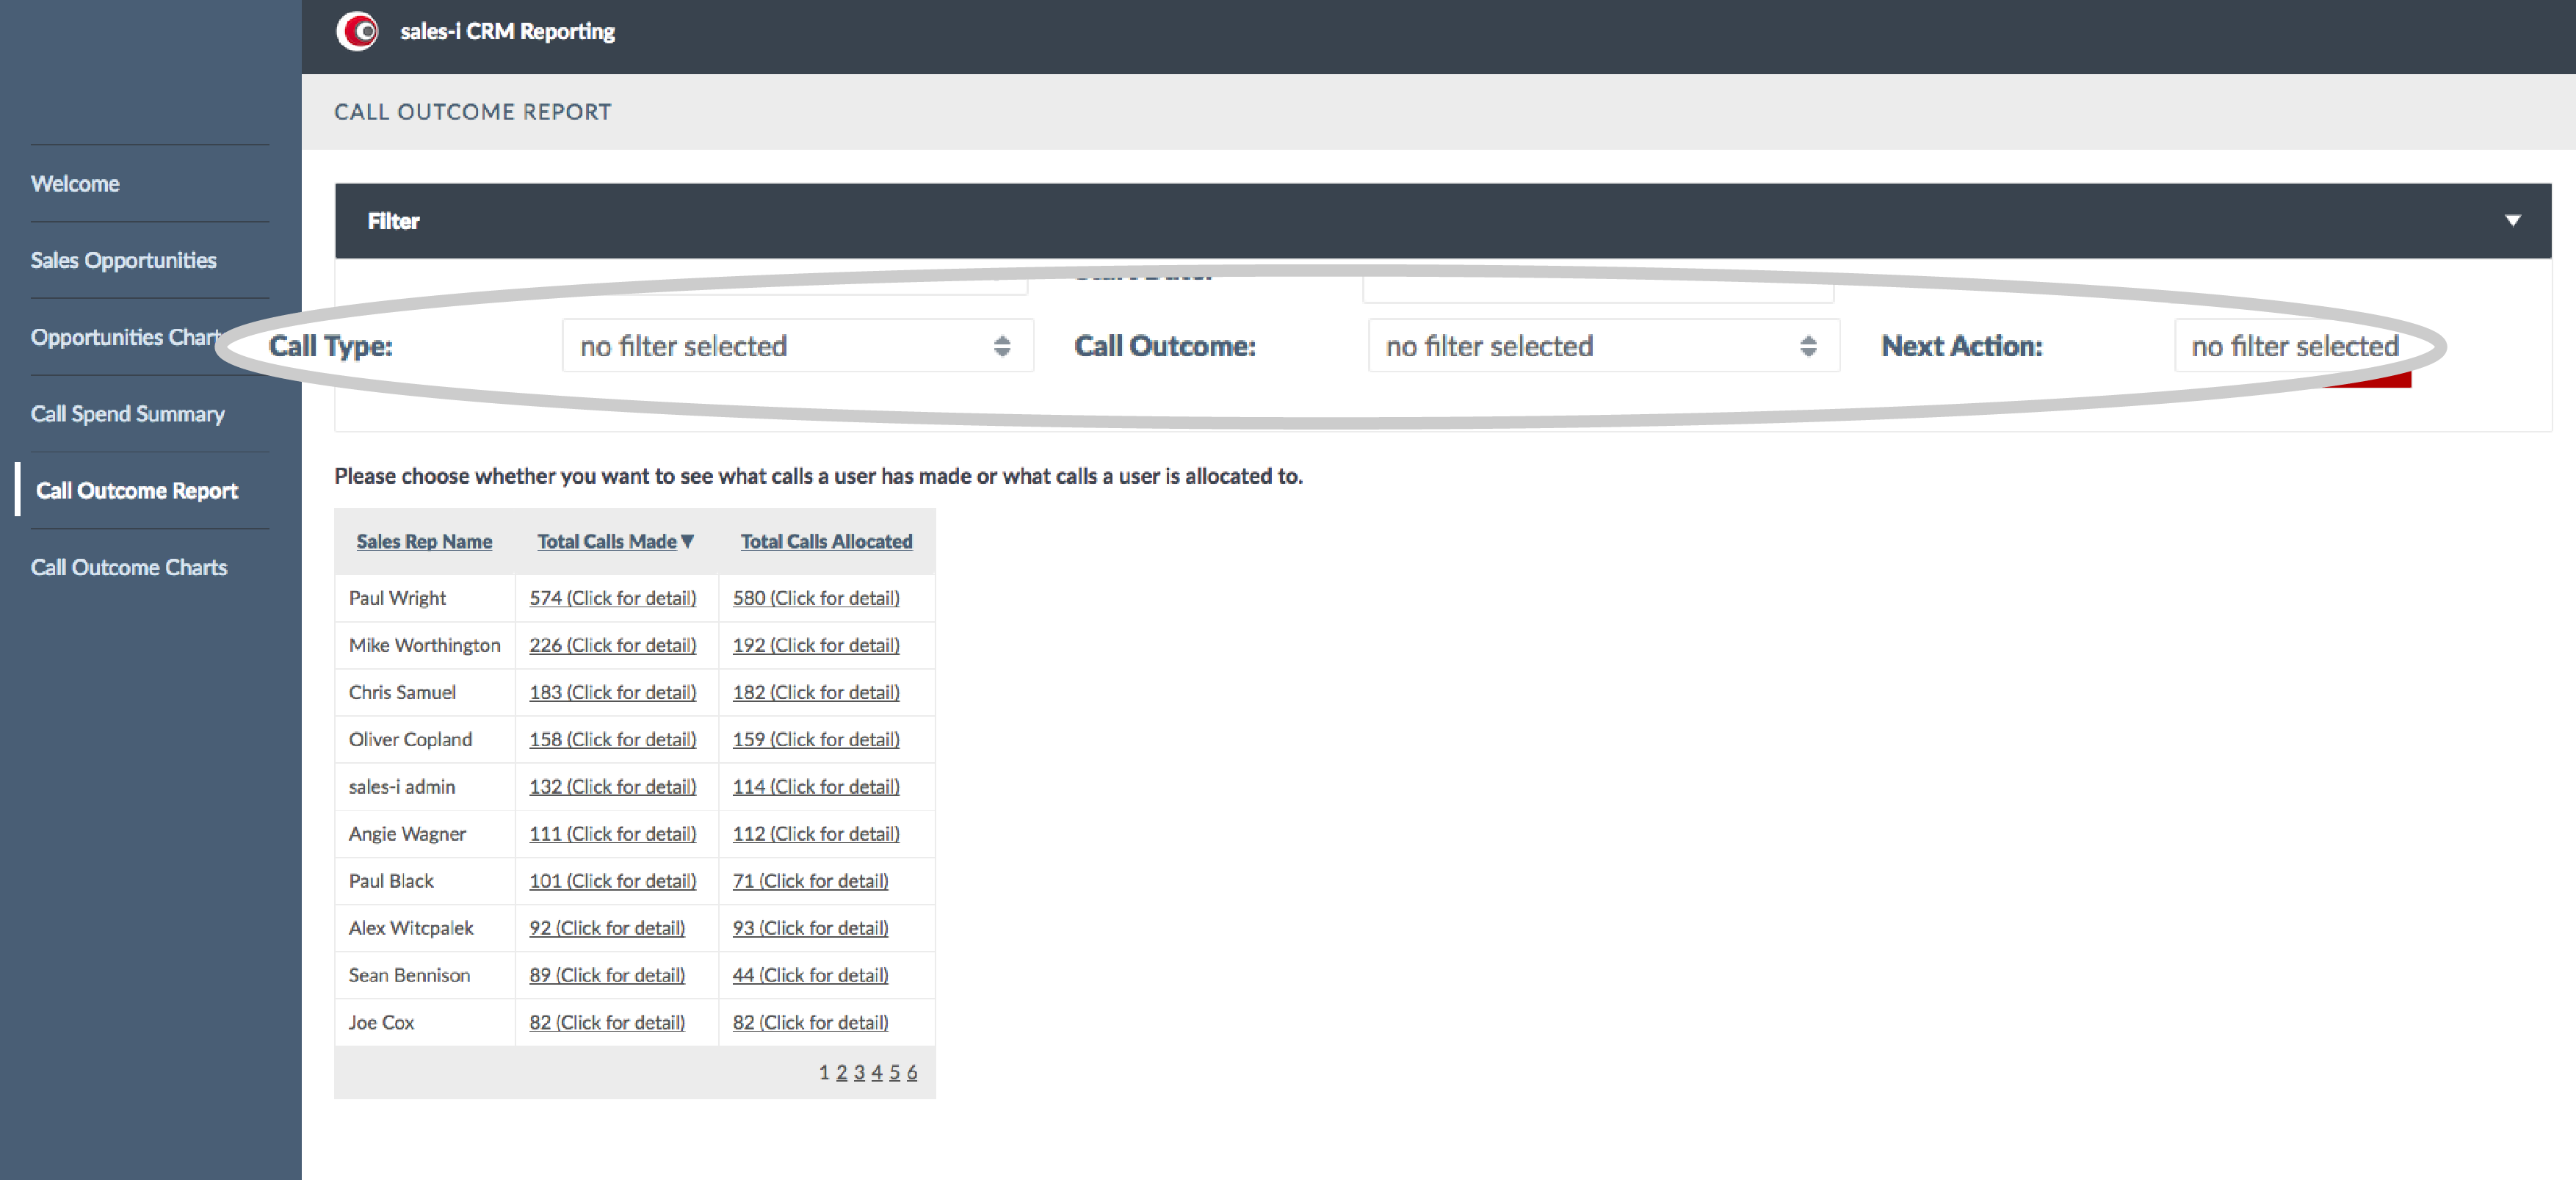The height and width of the screenshot is (1180, 2576).
Task: Open sales-i admin's 114 allocated detail
Action: [816, 786]
